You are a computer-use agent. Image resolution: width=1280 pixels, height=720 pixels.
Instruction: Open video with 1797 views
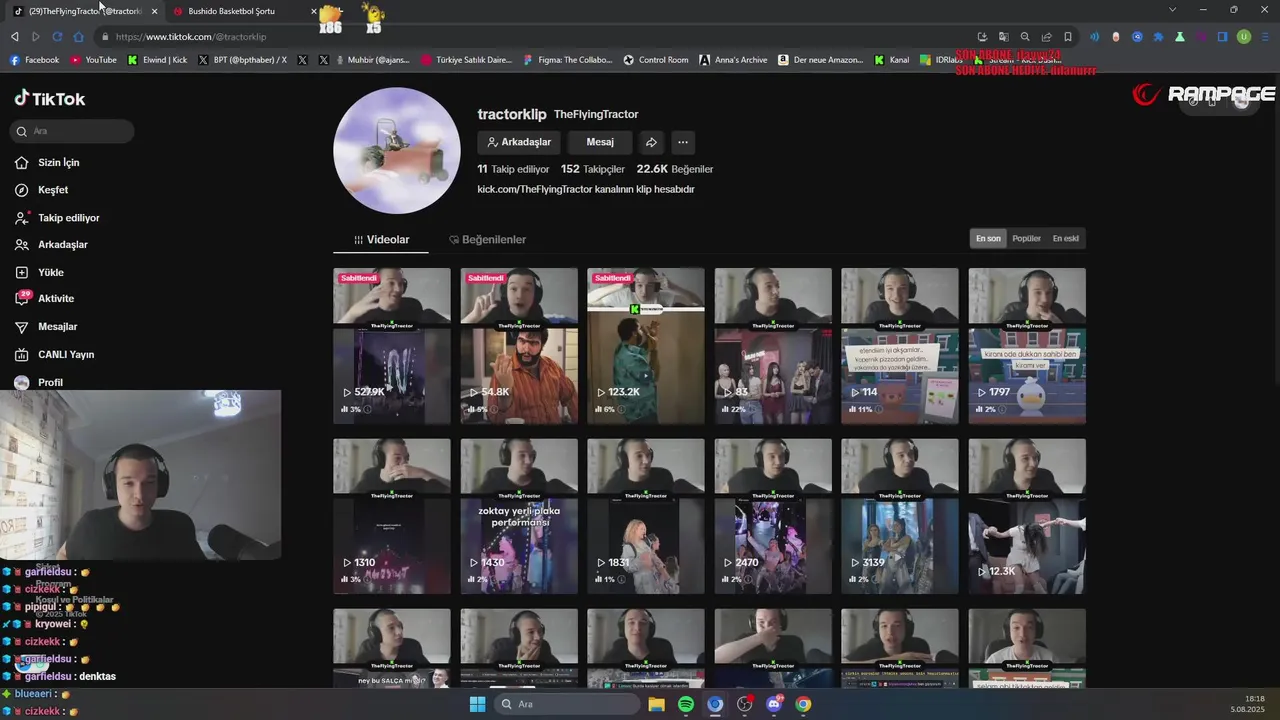point(1027,346)
